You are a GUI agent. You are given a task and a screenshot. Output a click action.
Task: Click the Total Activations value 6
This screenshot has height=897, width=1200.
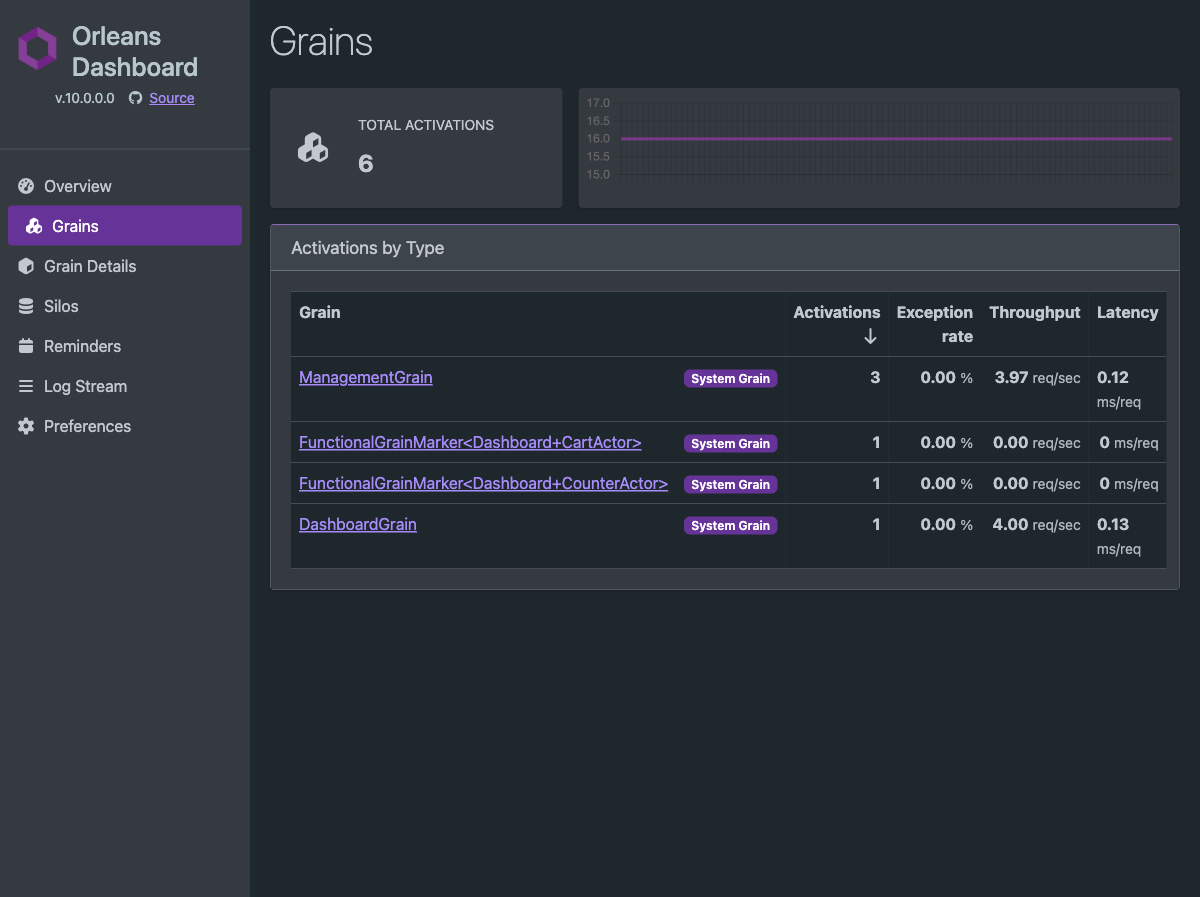click(x=366, y=164)
